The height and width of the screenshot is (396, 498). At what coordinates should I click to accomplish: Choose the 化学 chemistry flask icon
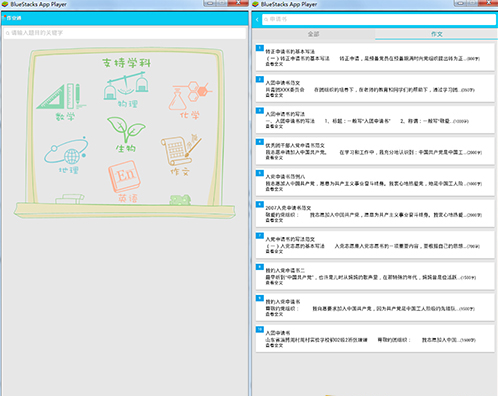click(x=190, y=99)
